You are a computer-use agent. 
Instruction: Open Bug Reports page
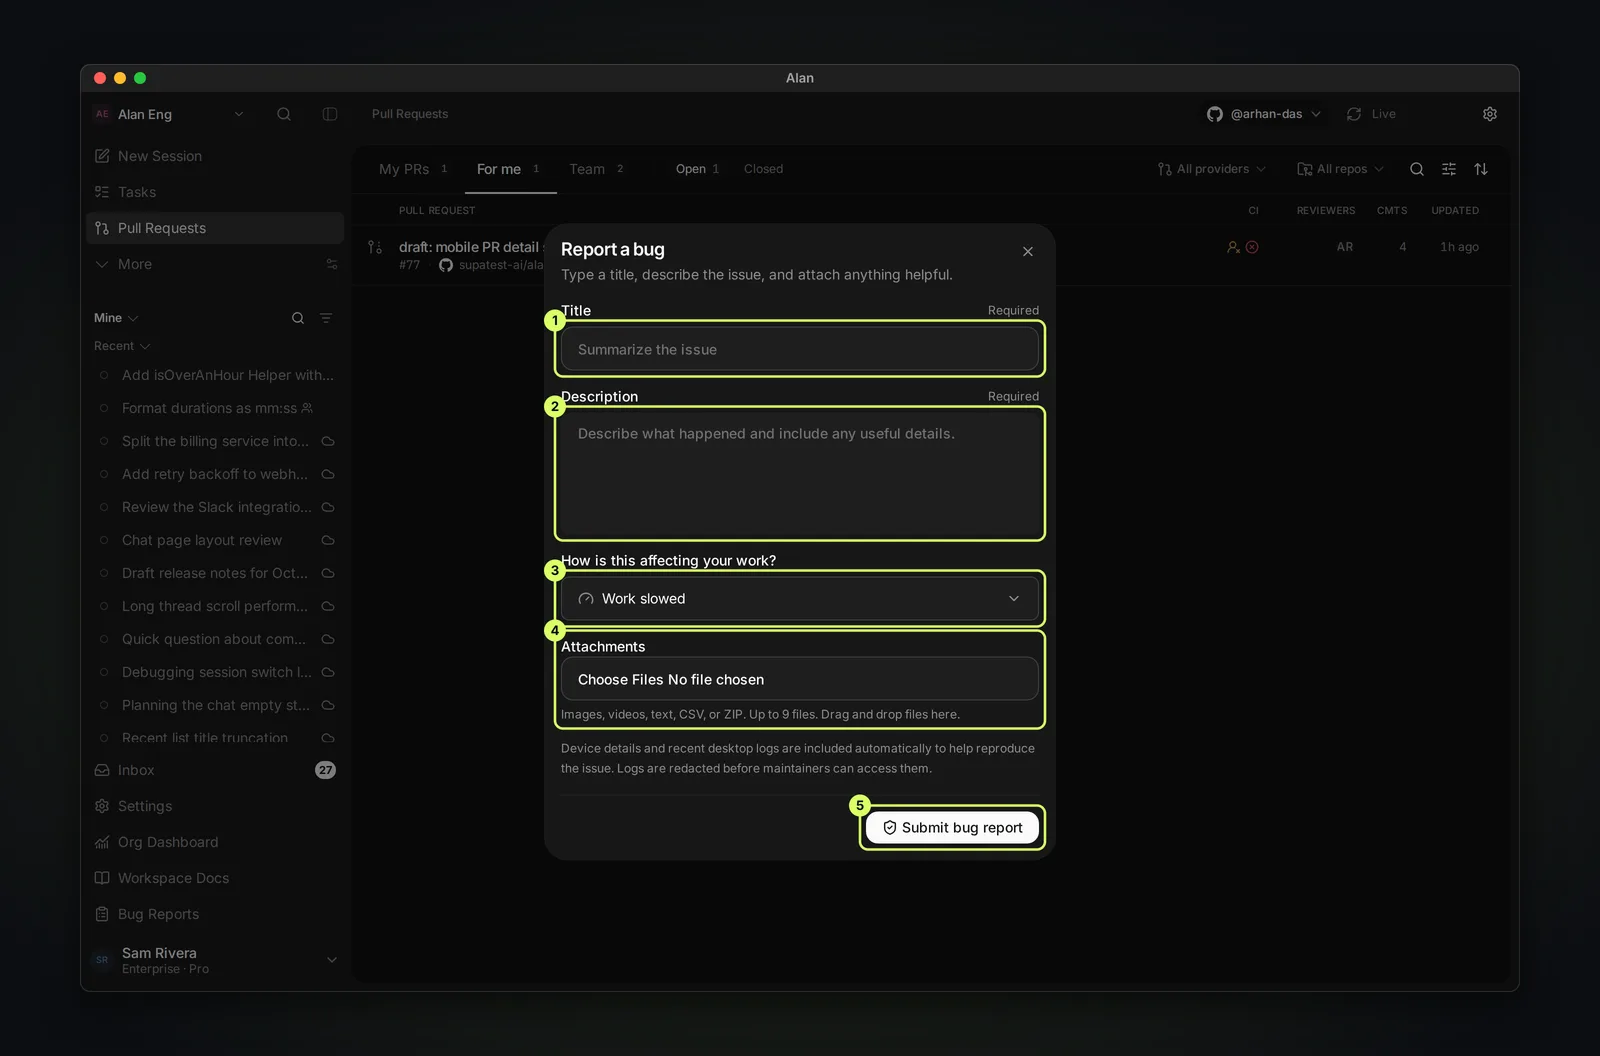point(215,914)
